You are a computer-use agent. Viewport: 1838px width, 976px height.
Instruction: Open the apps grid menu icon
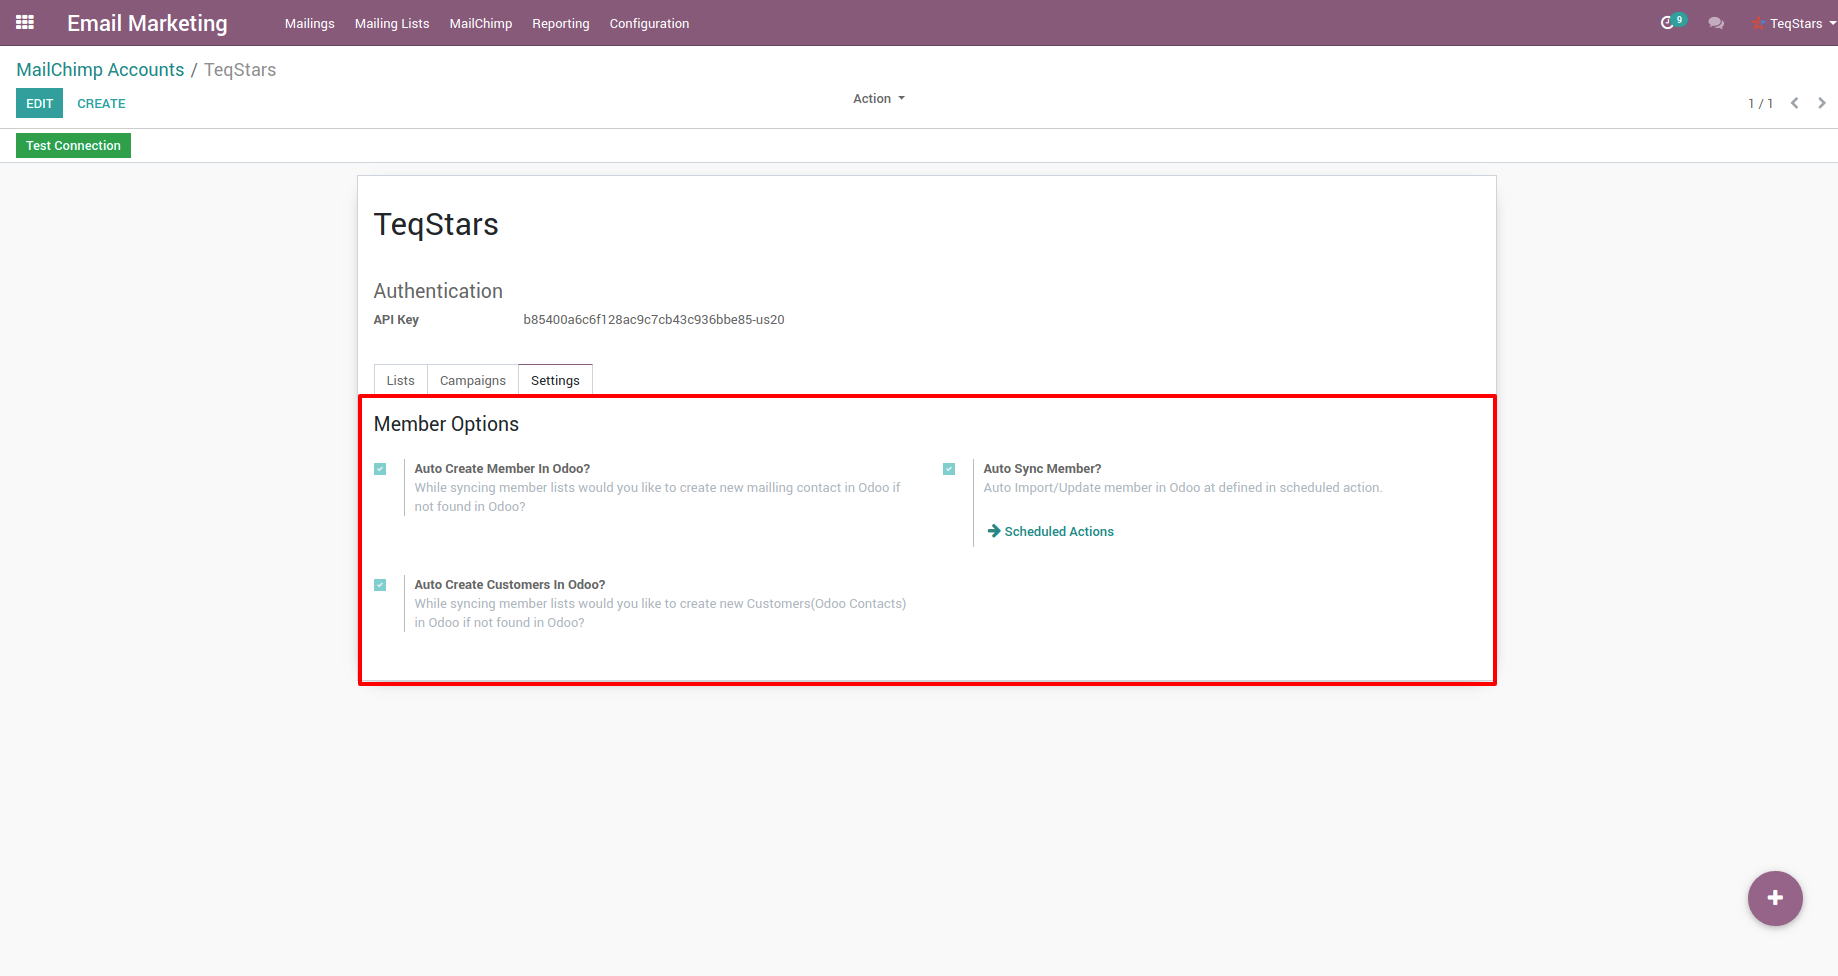[x=25, y=22]
